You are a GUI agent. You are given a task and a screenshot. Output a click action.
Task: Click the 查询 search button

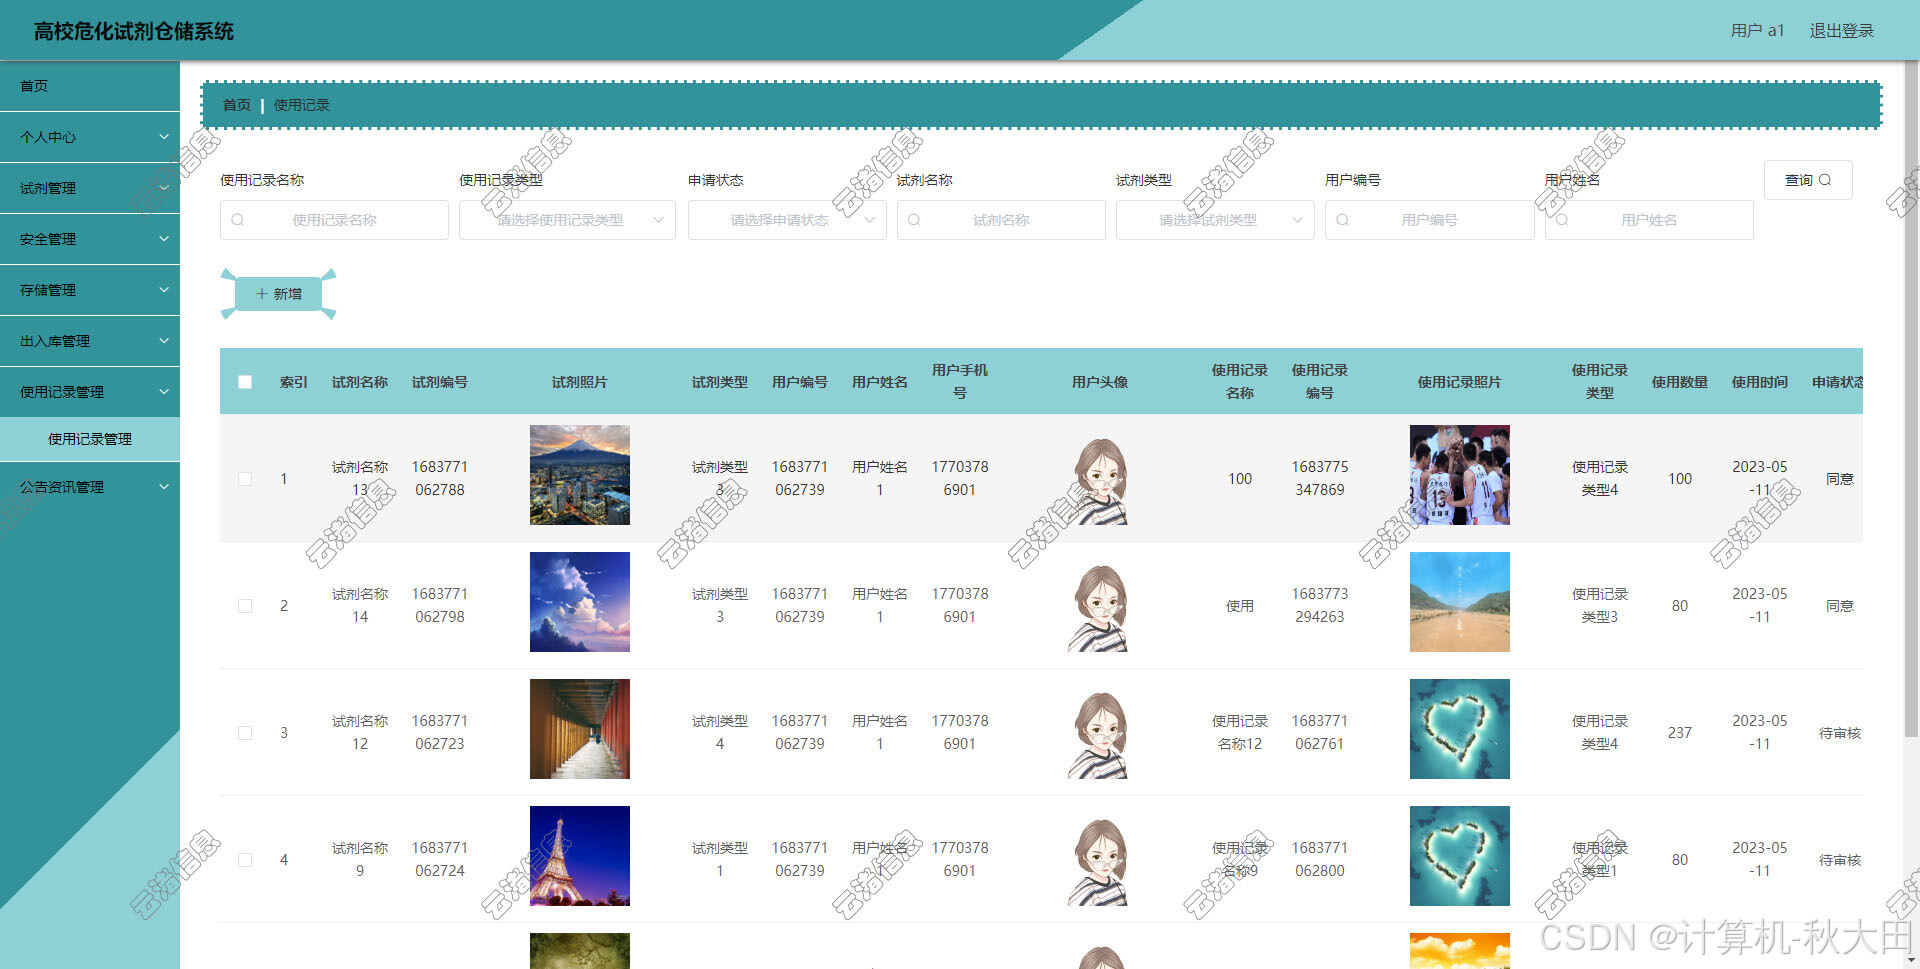tap(1808, 180)
